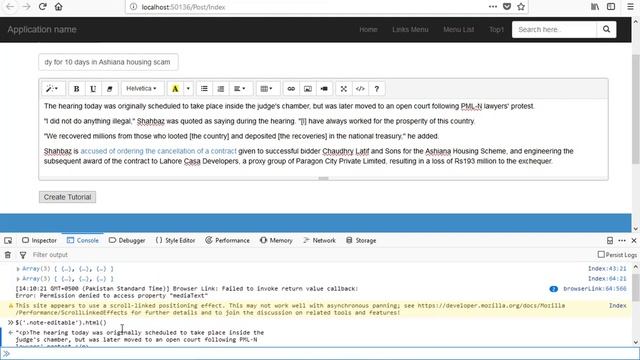Open the paragraph alignment dropdown
This screenshot has width=640, height=360.
pyautogui.click(x=240, y=89)
